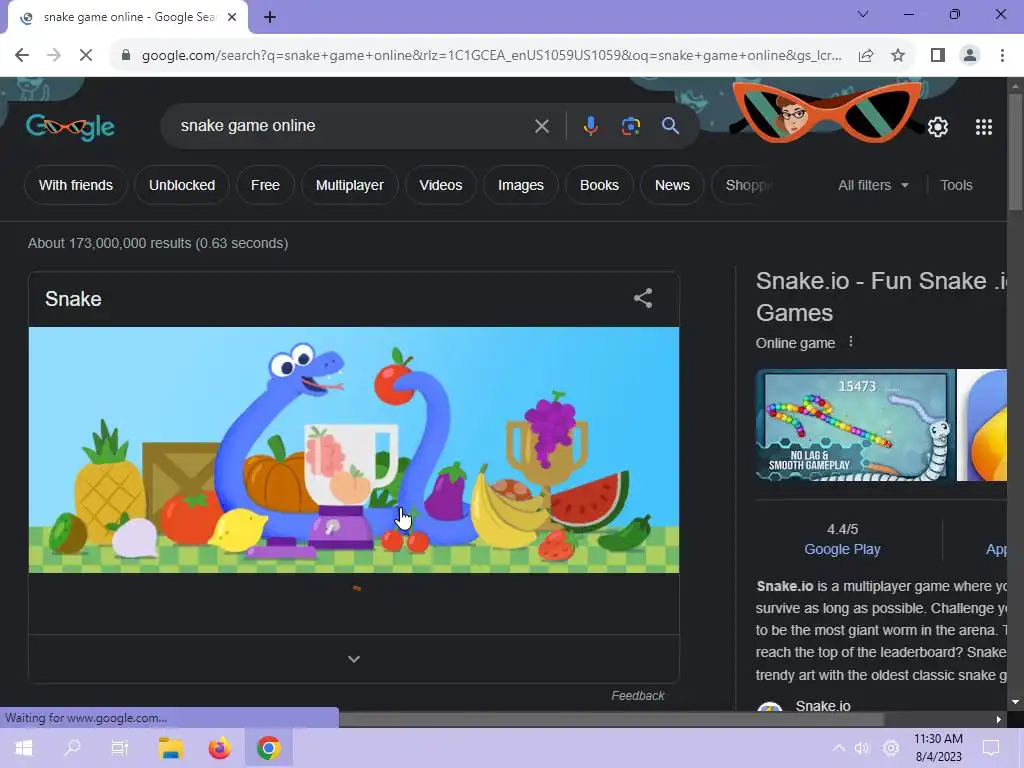Send Feedback on the Snake card
This screenshot has width=1024, height=768.
[x=637, y=696]
